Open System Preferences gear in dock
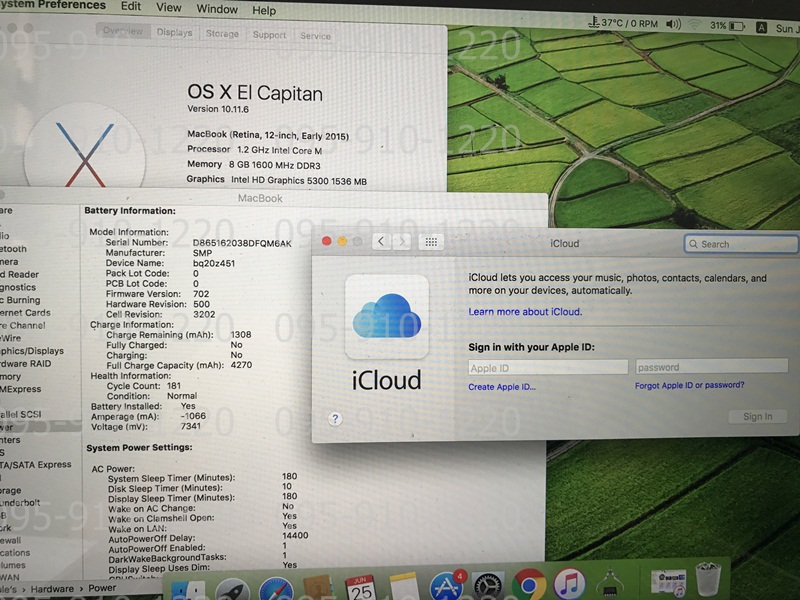Viewport: 800px width, 600px height. (488, 586)
